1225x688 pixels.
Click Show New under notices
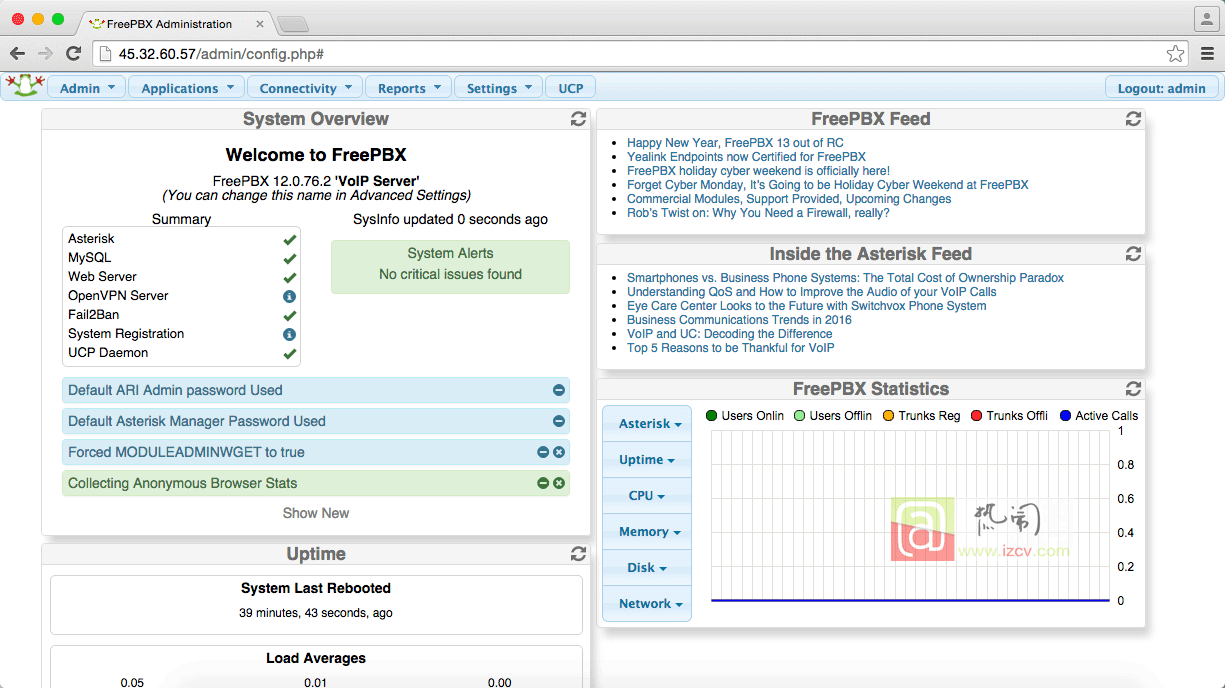click(316, 513)
